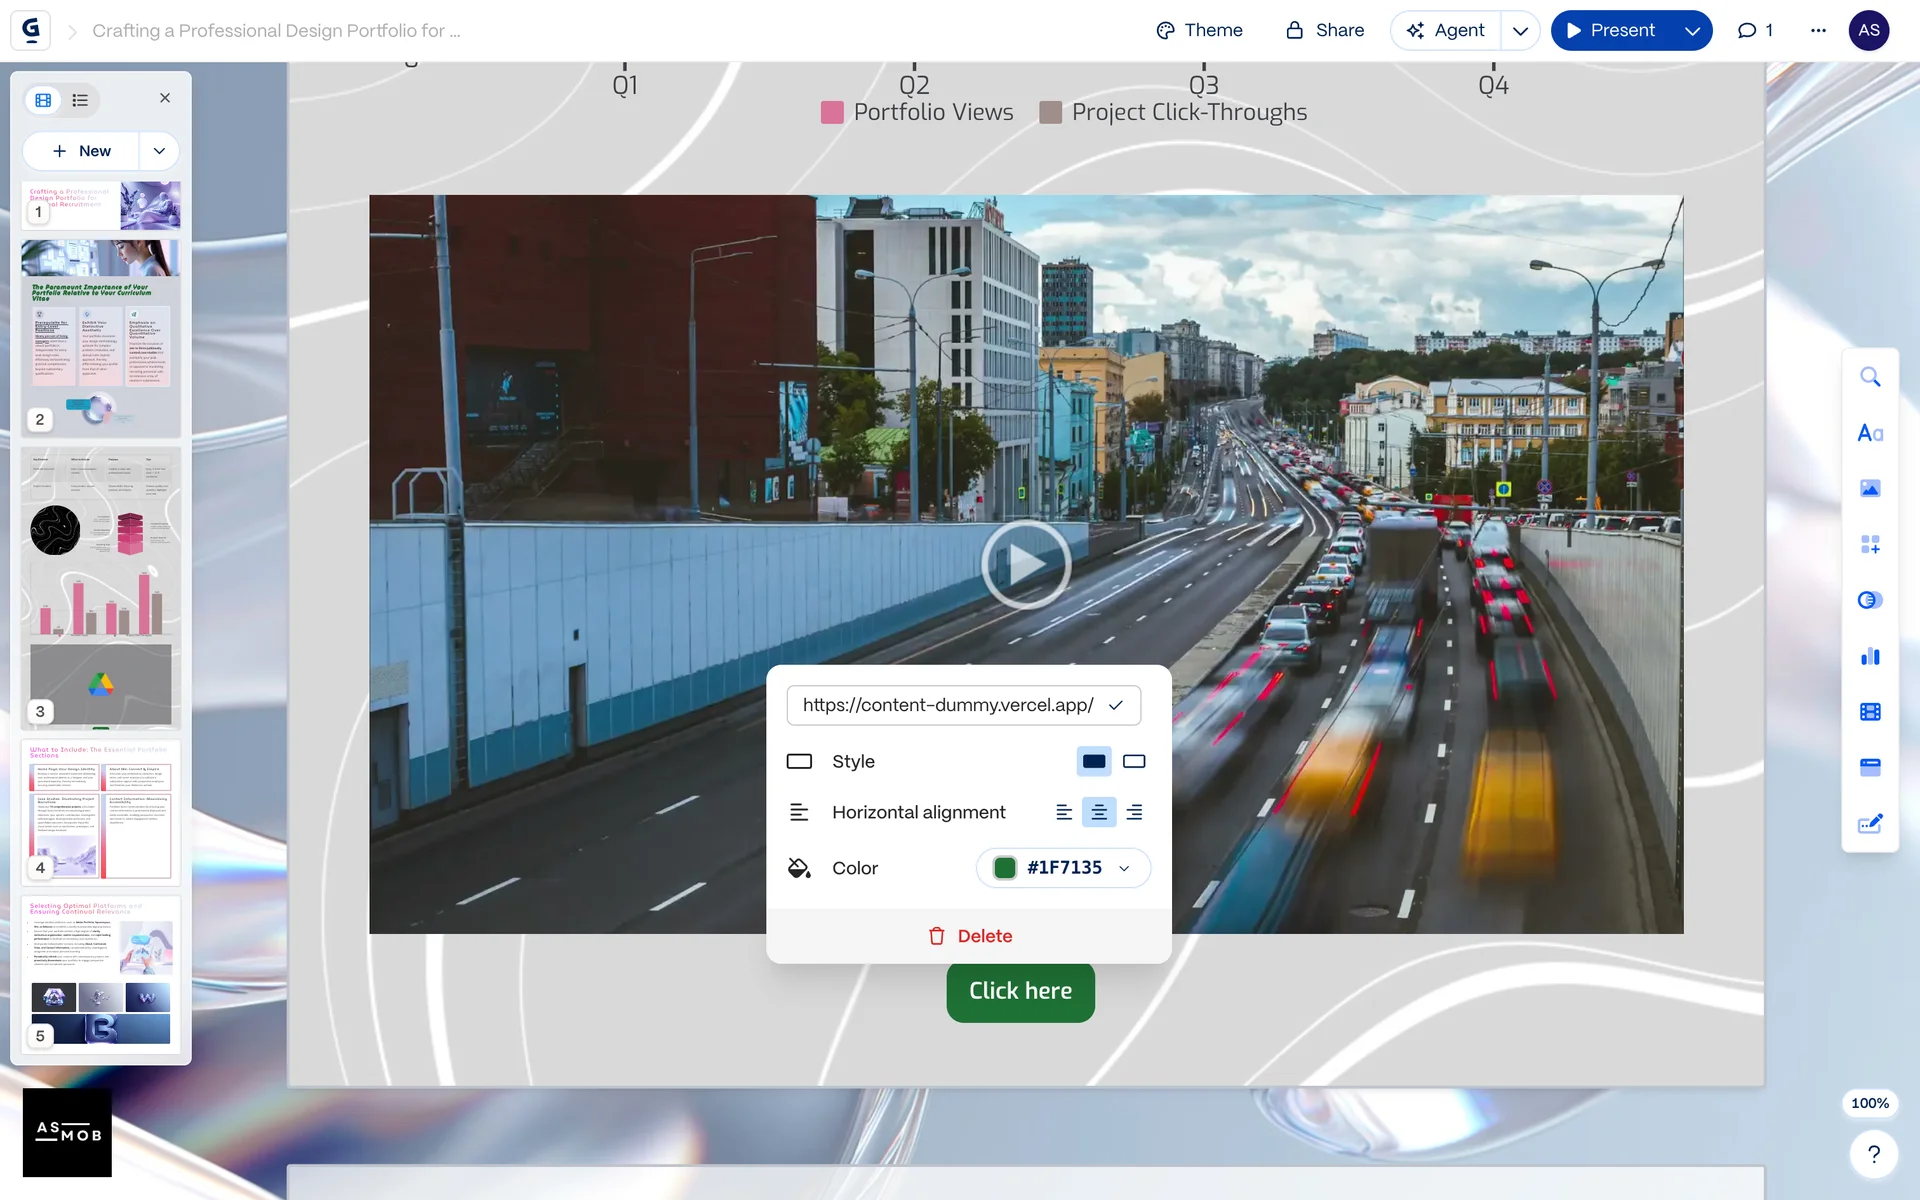Open chart insert icon in sidebar
The image size is (1920, 1200).
tap(1869, 656)
